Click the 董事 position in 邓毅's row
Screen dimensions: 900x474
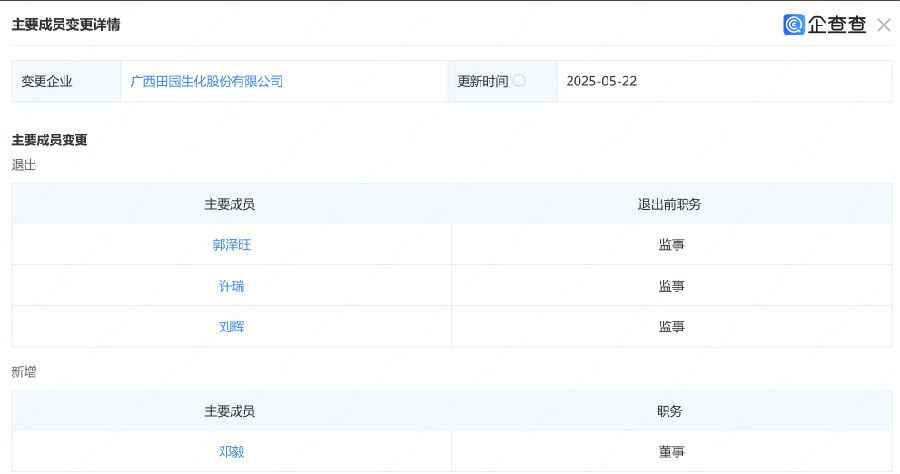[672, 452]
